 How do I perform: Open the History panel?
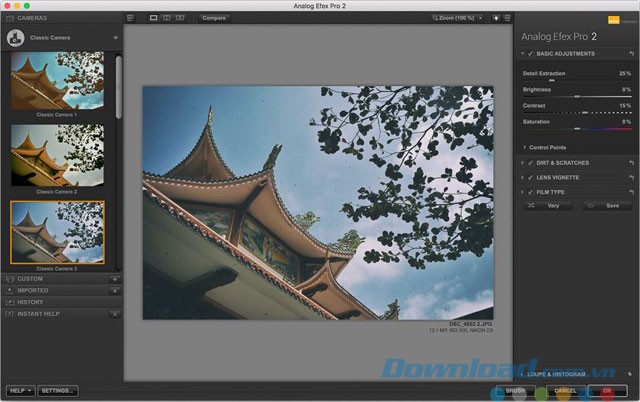coord(30,302)
